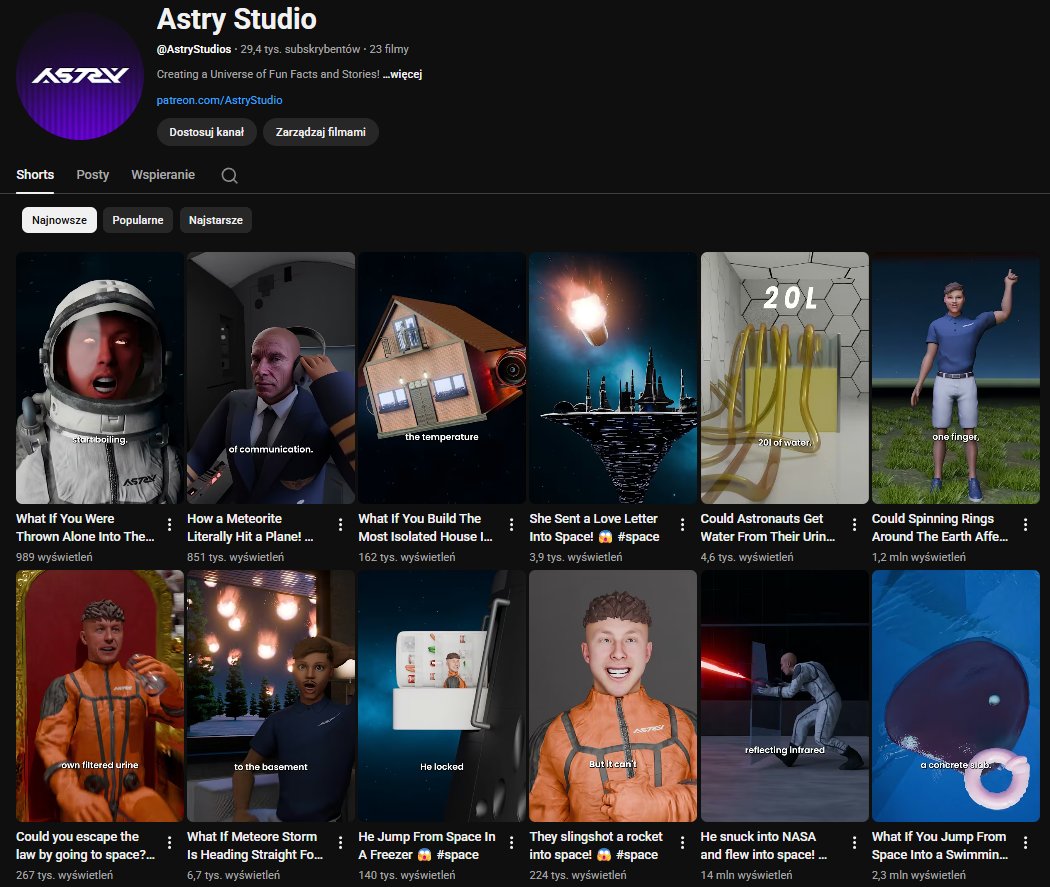Open options menu for 'Could Spinning Rings' short
The image size is (1050, 887).
pos(1025,524)
